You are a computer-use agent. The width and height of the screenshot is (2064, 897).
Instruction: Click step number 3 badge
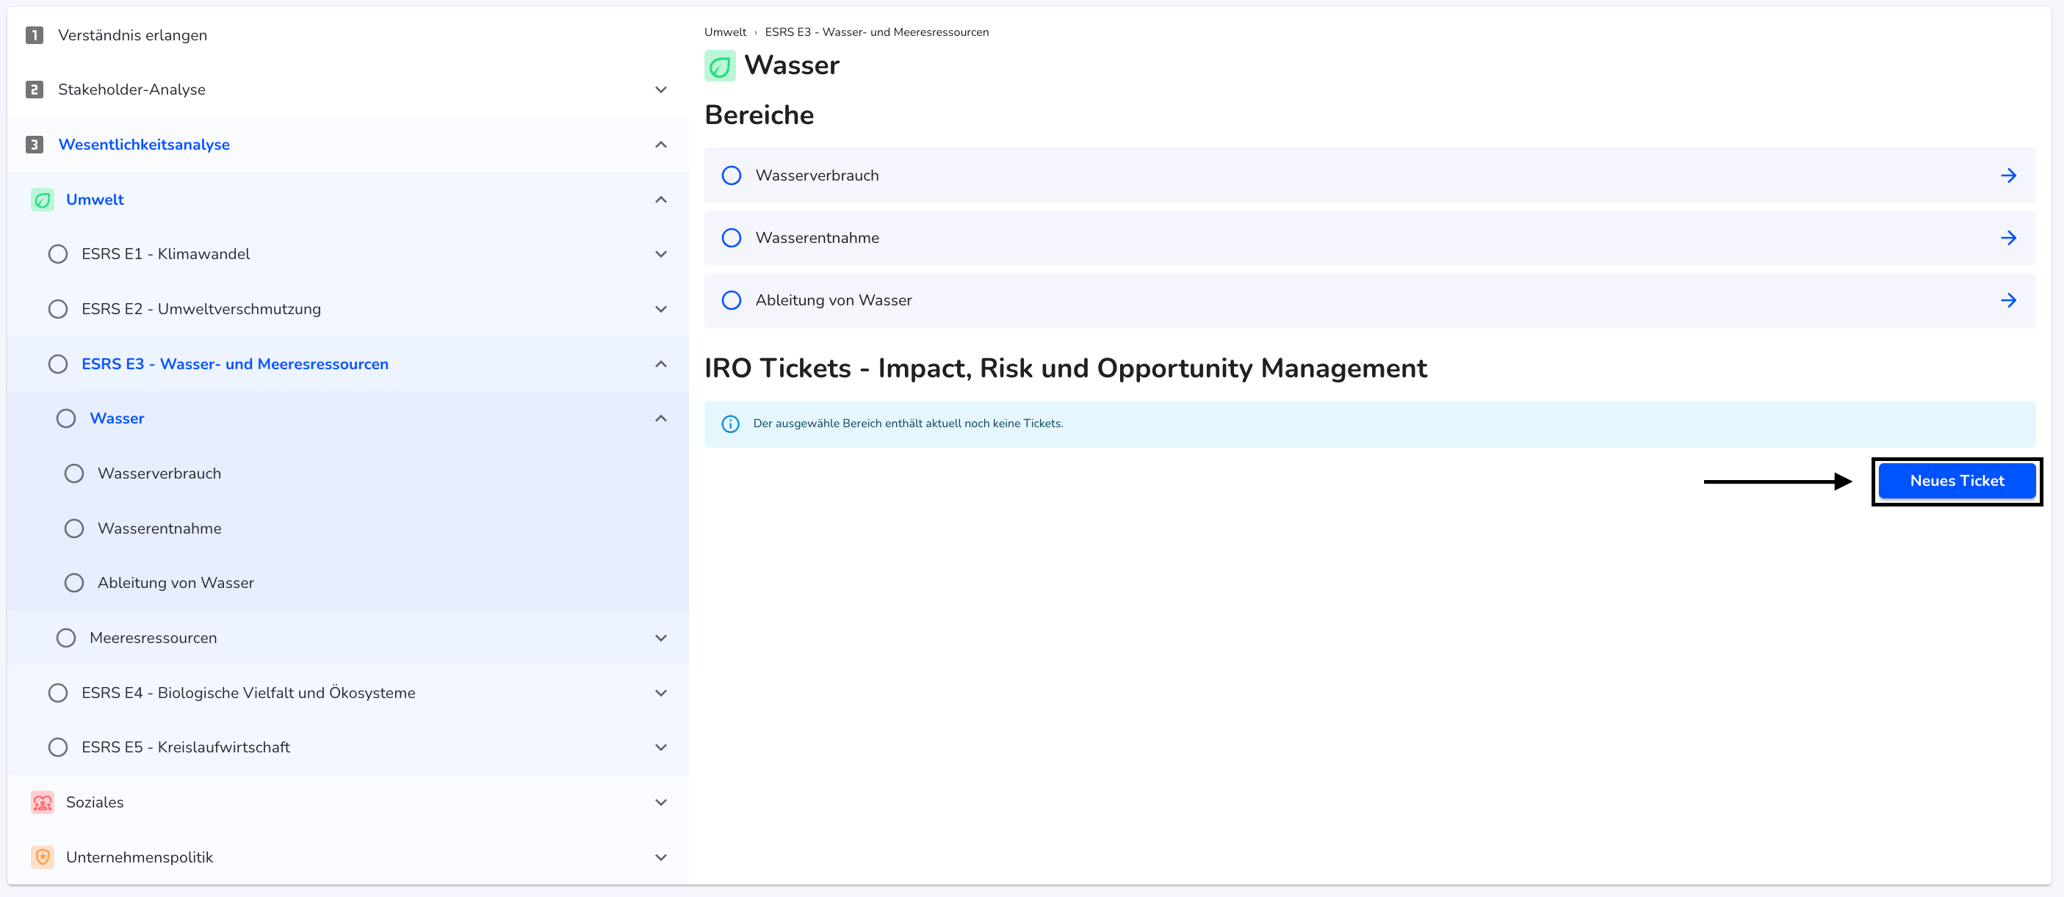(34, 145)
